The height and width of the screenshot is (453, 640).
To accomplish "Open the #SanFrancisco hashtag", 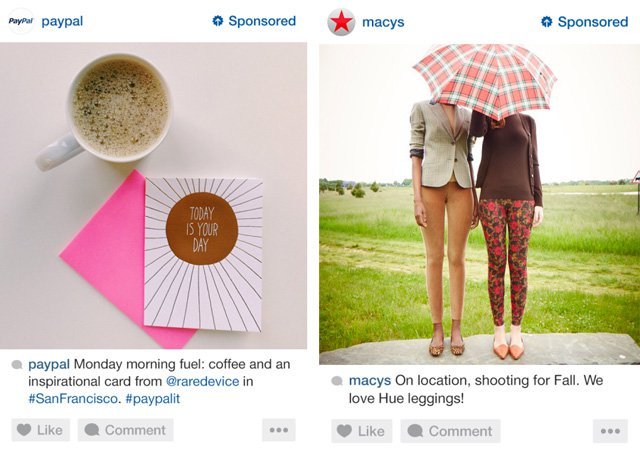I will 73,398.
